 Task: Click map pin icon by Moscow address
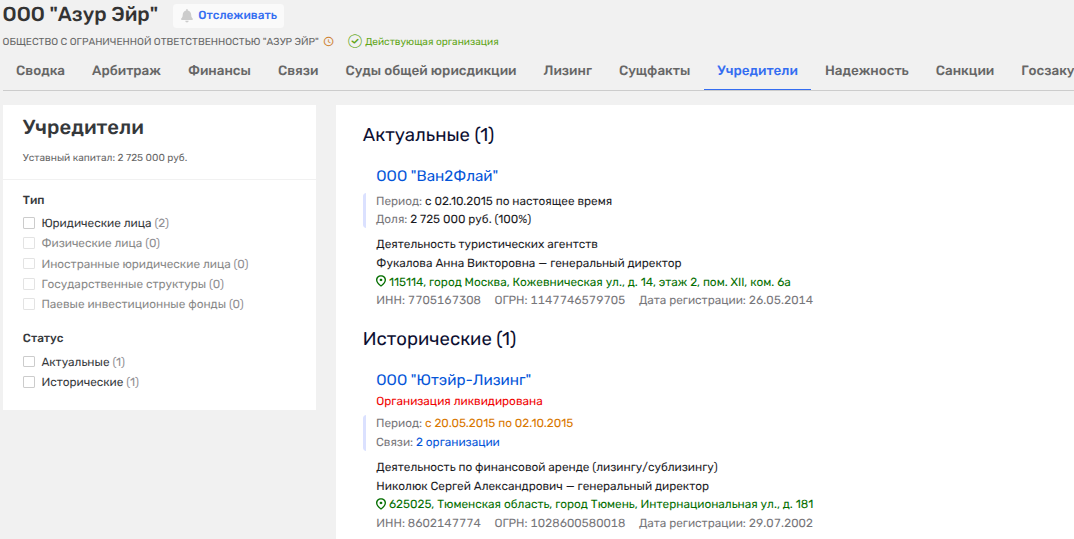[381, 282]
